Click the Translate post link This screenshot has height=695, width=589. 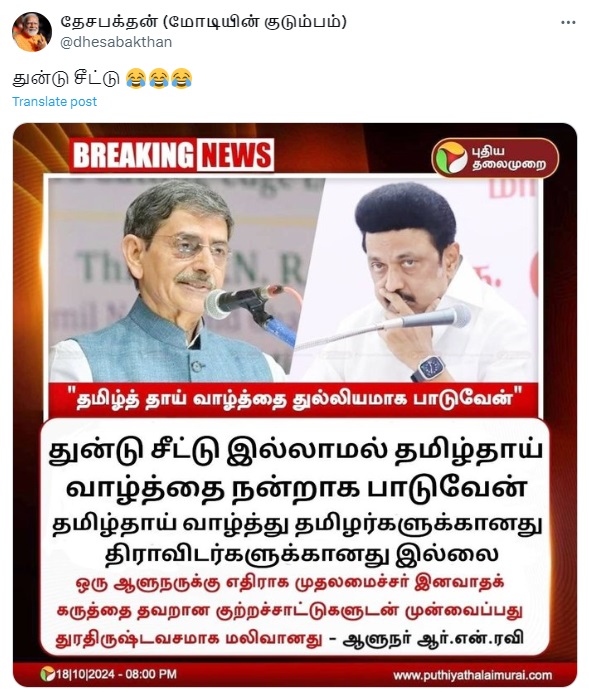tap(54, 102)
